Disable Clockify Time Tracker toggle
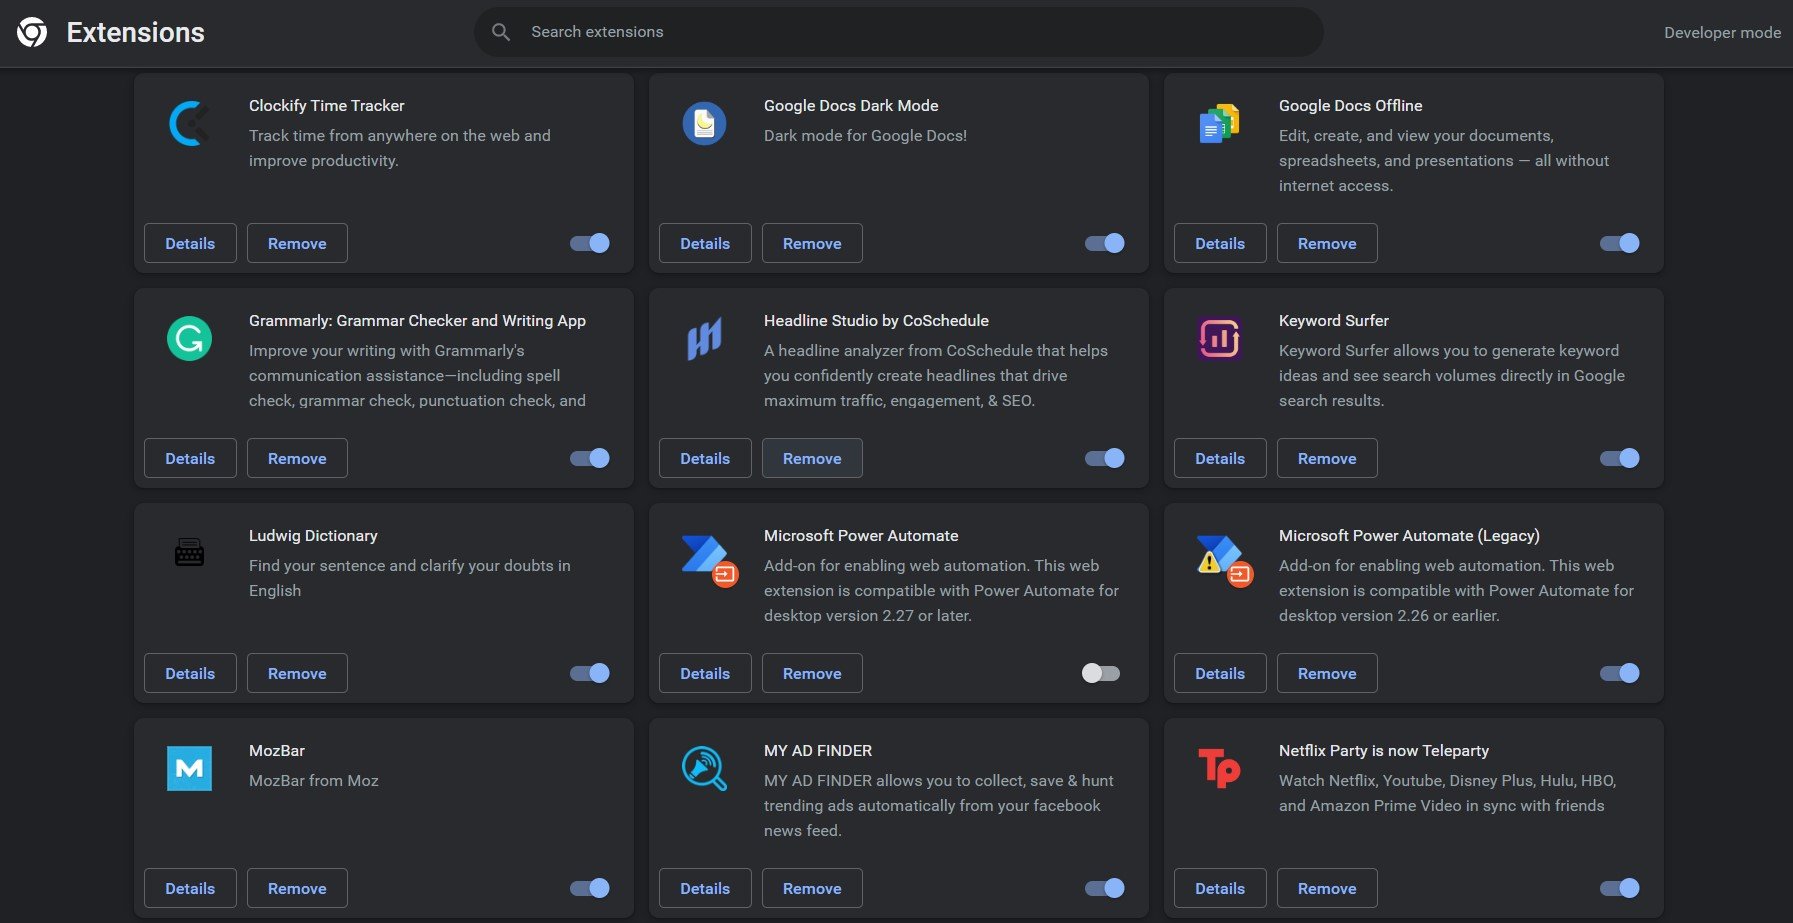Image resolution: width=1793 pixels, height=923 pixels. 590,243
